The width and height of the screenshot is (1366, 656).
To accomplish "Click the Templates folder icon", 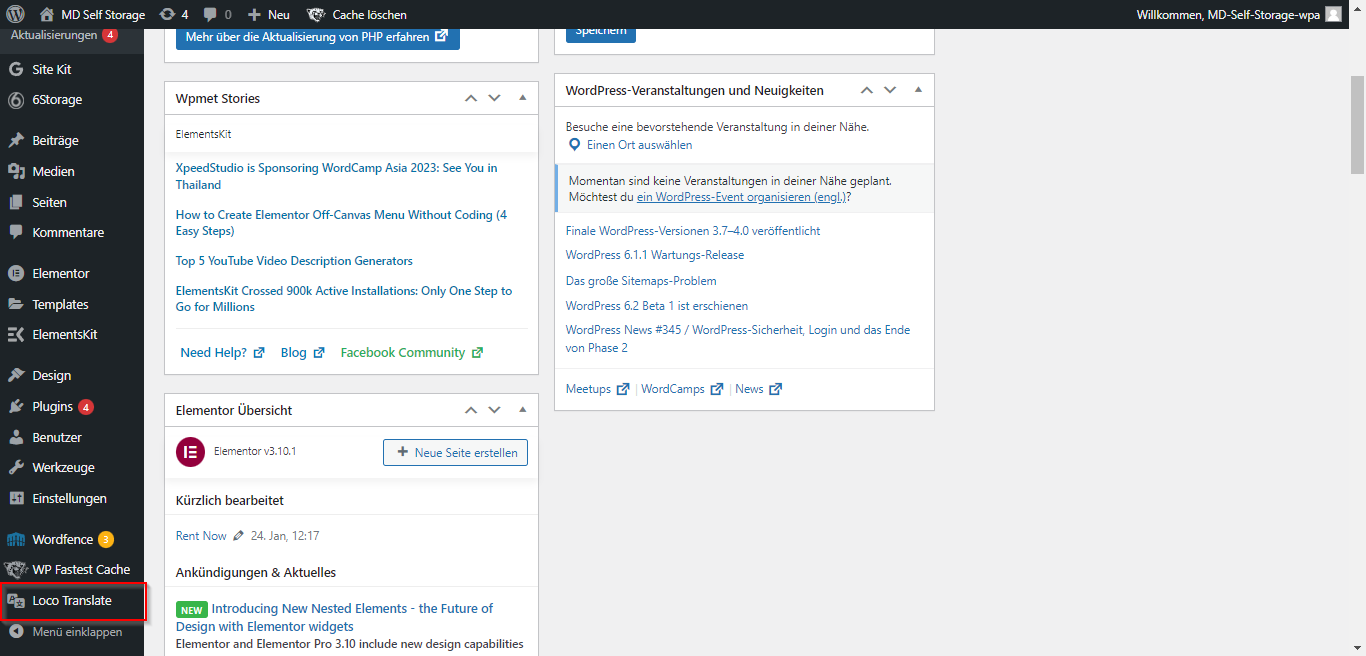I will click(16, 304).
